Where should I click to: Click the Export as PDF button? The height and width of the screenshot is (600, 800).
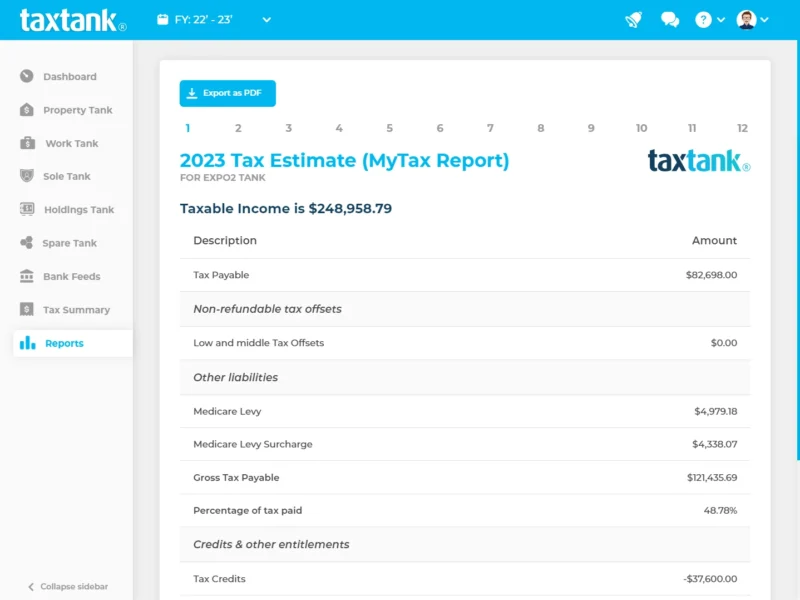tap(227, 93)
